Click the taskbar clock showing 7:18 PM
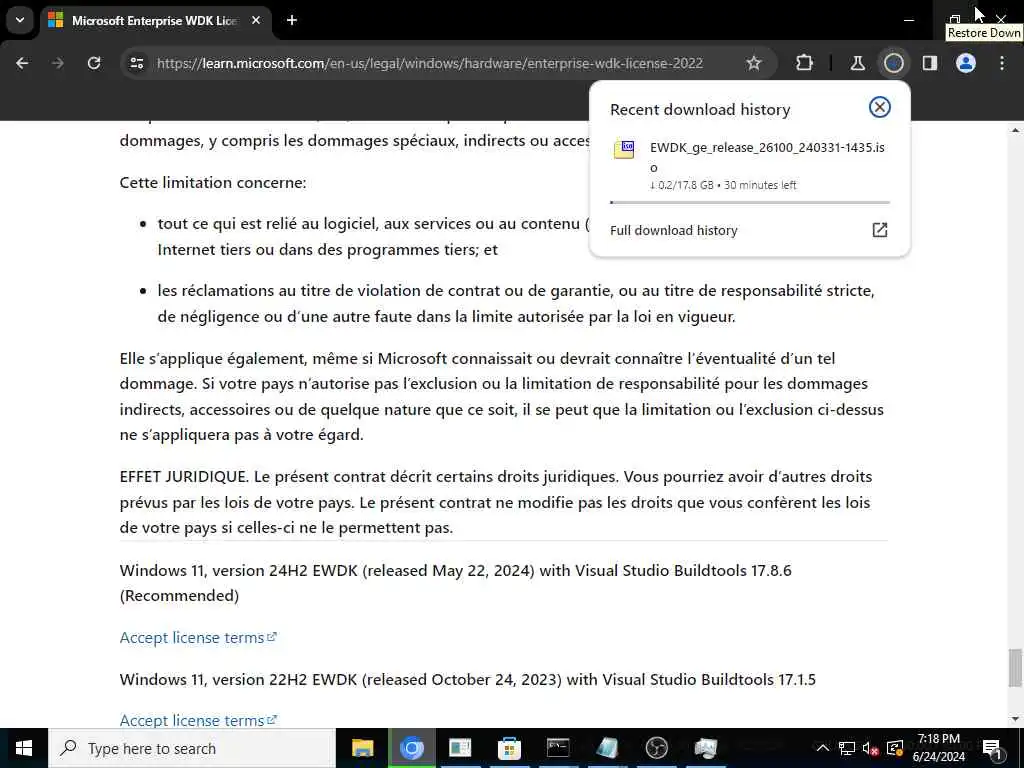 (x=938, y=748)
